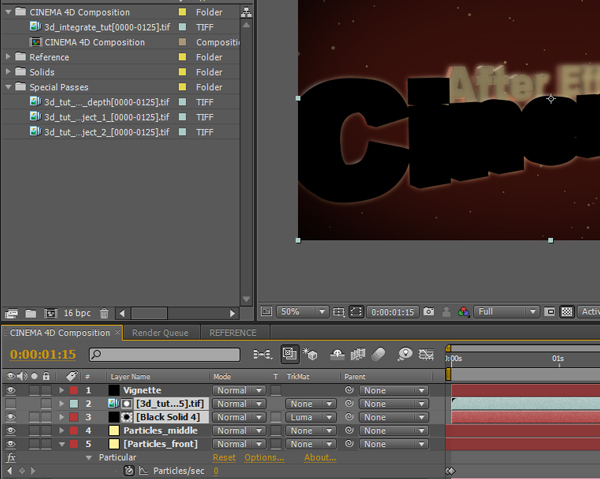
Task: Open the Full resolution dropdown
Action: (x=506, y=312)
